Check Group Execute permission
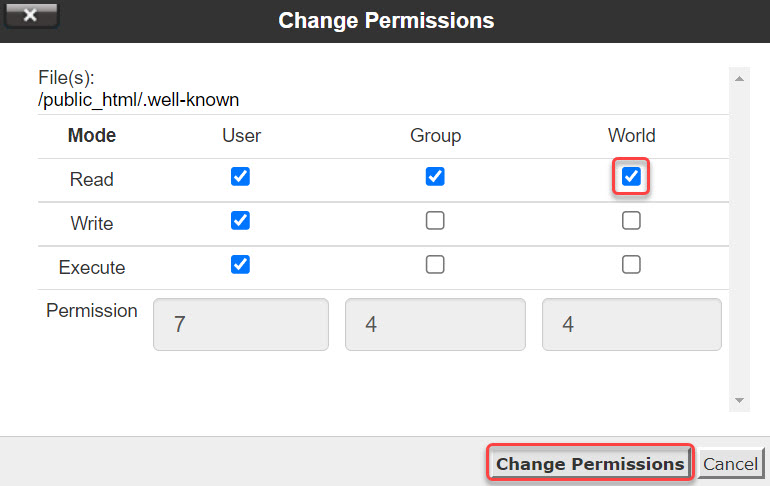 point(435,265)
